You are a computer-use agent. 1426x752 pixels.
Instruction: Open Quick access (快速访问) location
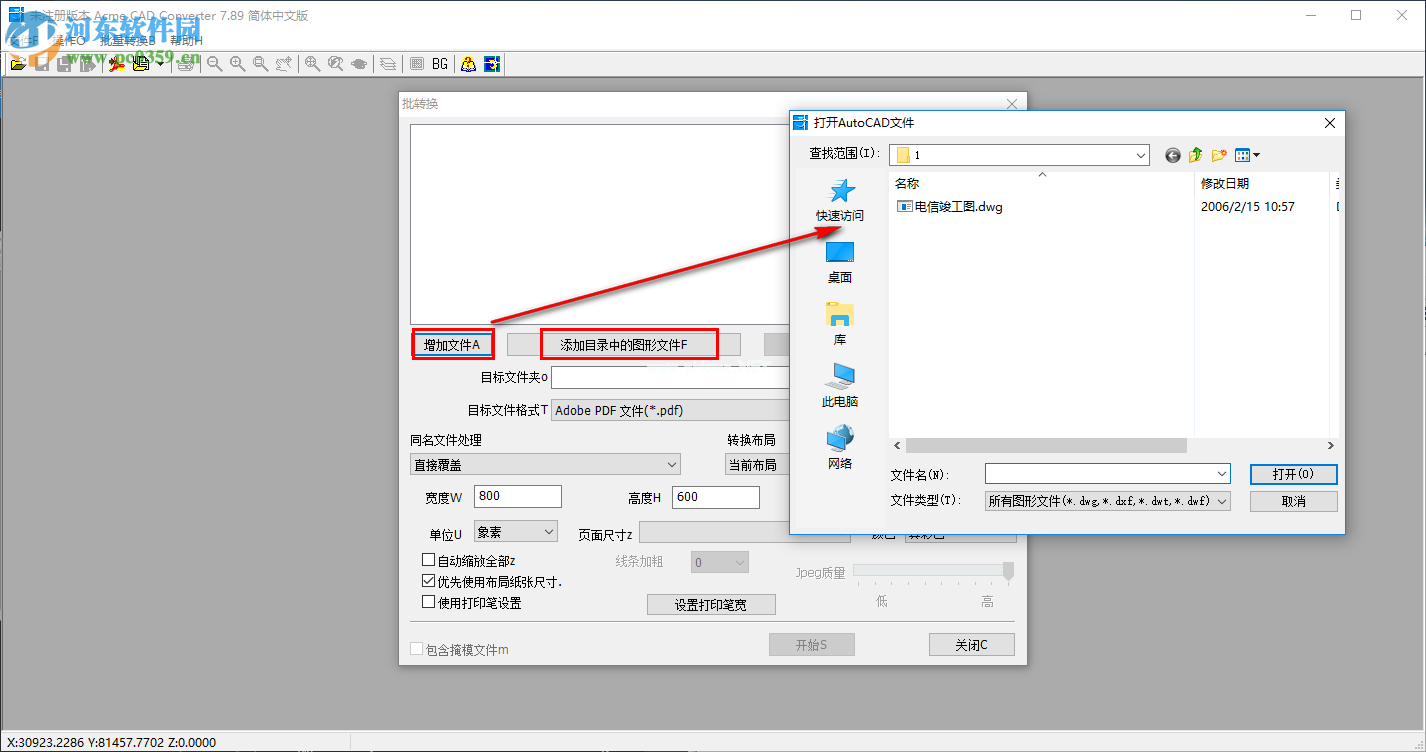point(840,200)
